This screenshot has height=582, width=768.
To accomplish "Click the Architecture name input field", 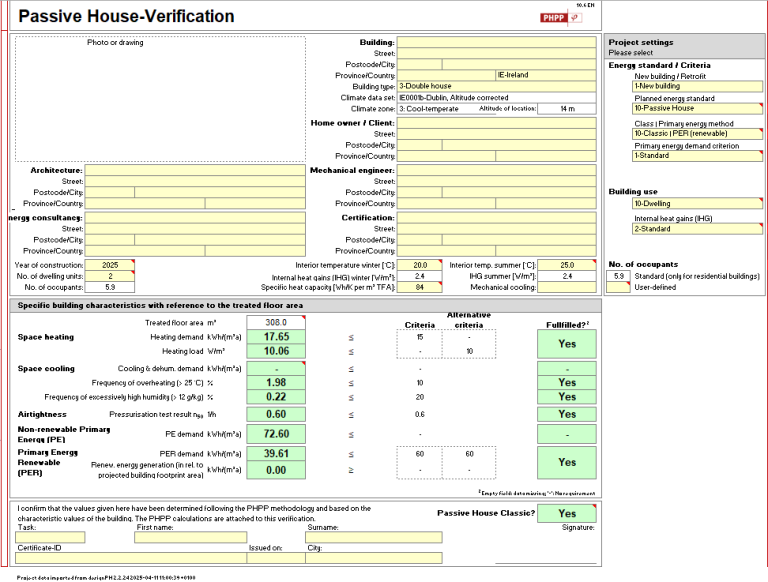I will pos(195,170).
